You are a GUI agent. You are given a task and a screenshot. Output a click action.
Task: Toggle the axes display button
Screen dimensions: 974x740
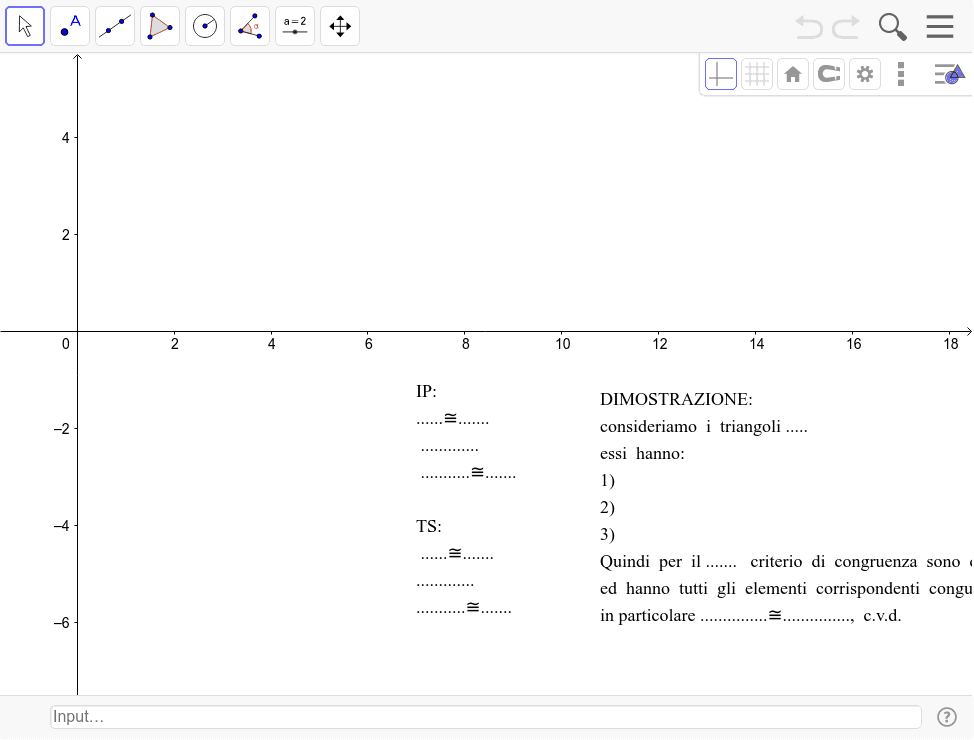[x=721, y=75]
